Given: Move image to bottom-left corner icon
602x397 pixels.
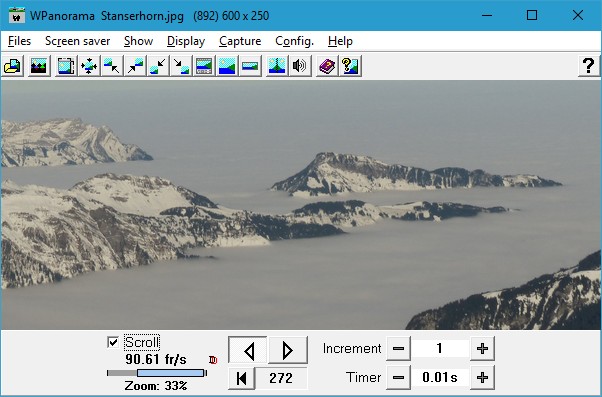Looking at the screenshot, I should (x=158, y=66).
